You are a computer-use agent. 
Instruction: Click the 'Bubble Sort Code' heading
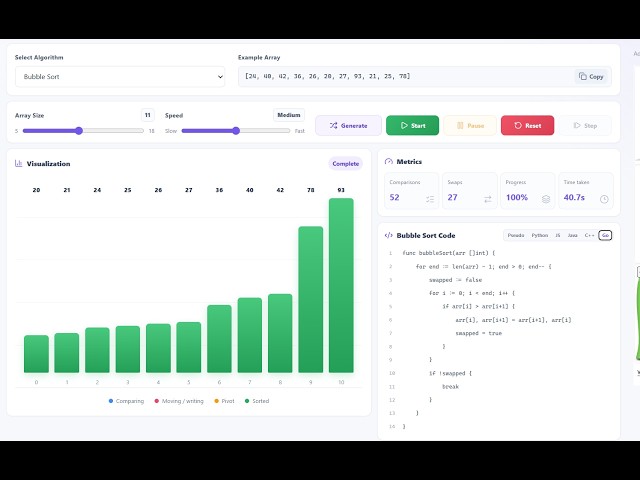pos(426,236)
